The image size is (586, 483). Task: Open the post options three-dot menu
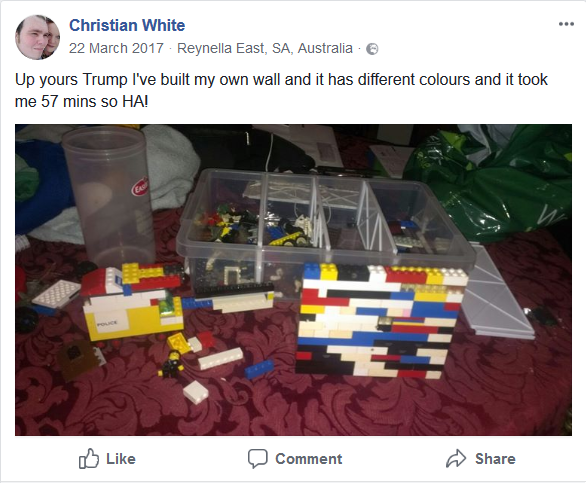[566, 24]
